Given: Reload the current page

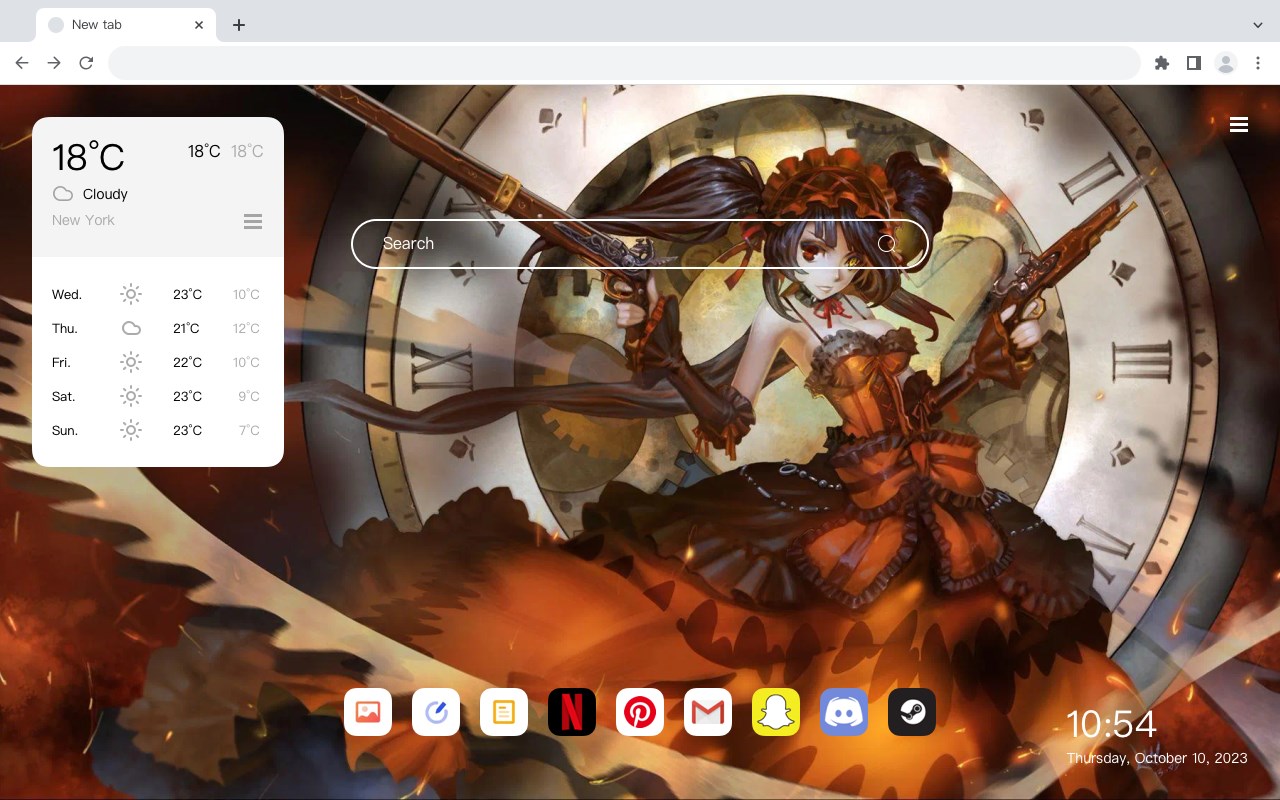Looking at the screenshot, I should click(86, 63).
